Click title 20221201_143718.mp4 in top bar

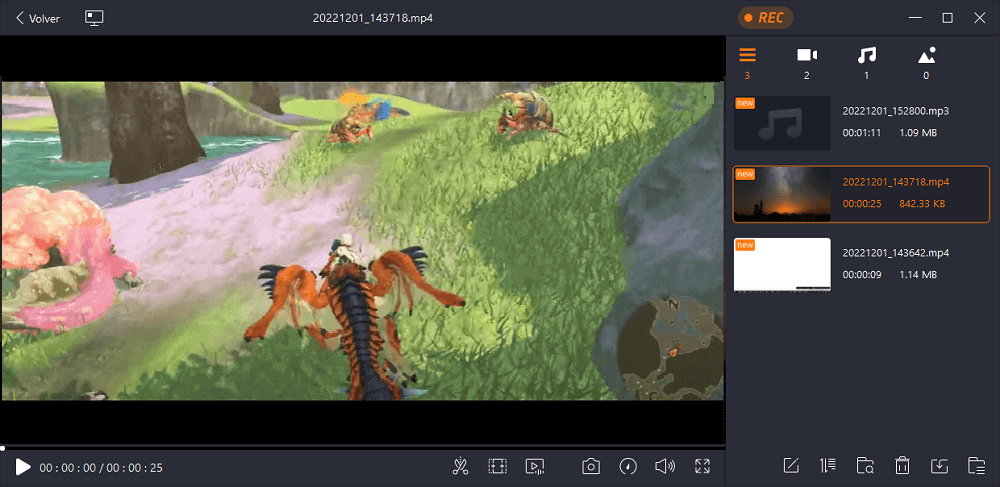pyautogui.click(x=373, y=18)
